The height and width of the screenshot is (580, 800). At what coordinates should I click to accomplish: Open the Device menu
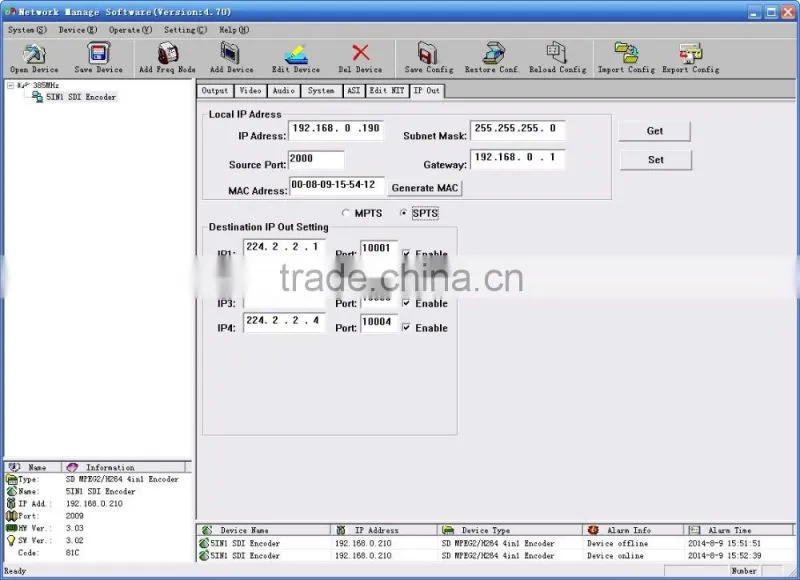pyautogui.click(x=78, y=30)
